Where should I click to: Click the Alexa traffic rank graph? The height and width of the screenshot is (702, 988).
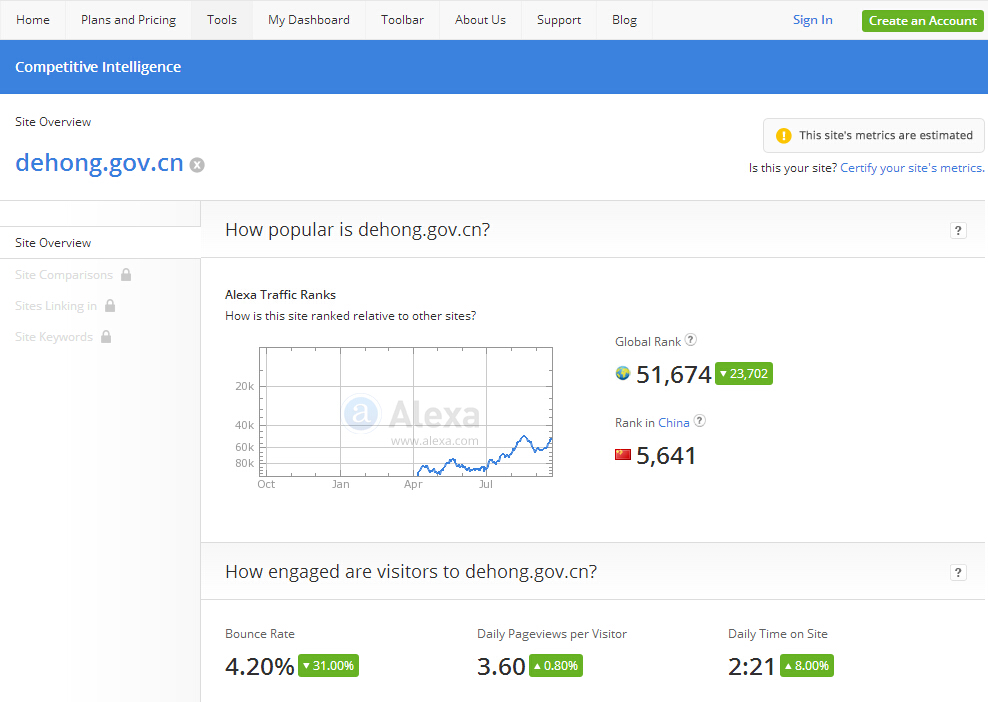(x=406, y=411)
